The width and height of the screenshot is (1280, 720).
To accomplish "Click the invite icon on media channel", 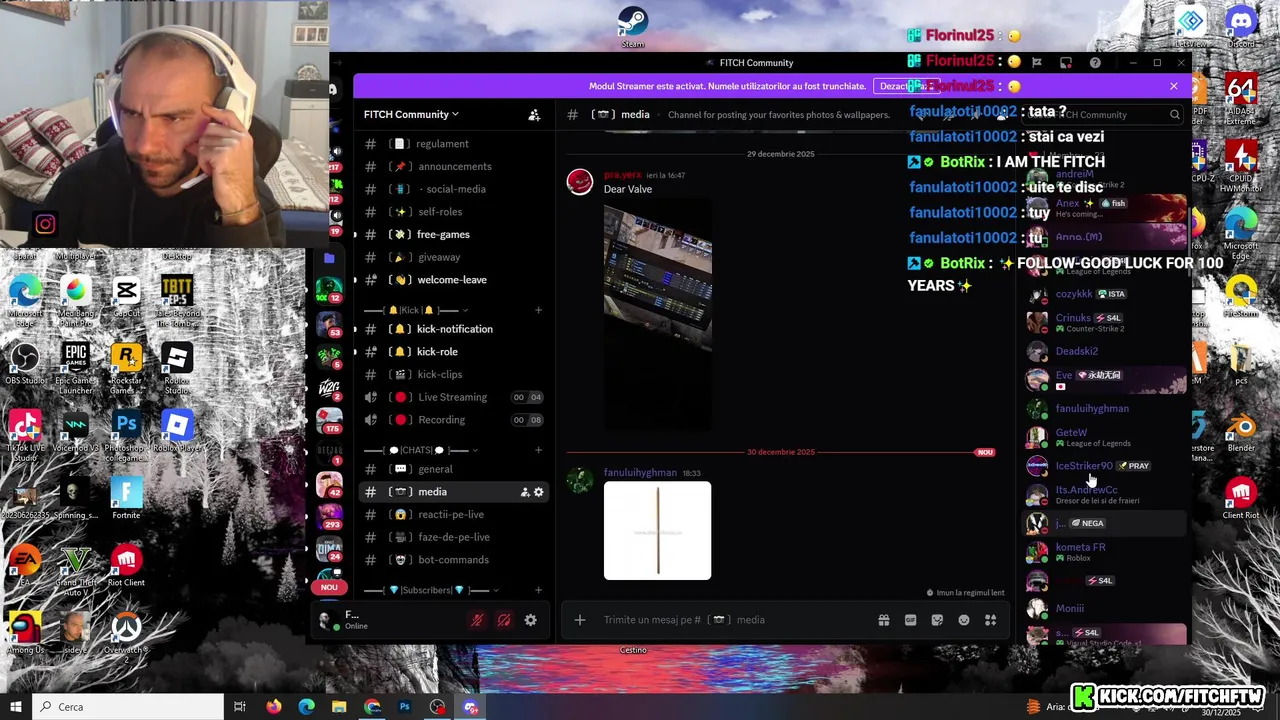I will [x=524, y=492].
